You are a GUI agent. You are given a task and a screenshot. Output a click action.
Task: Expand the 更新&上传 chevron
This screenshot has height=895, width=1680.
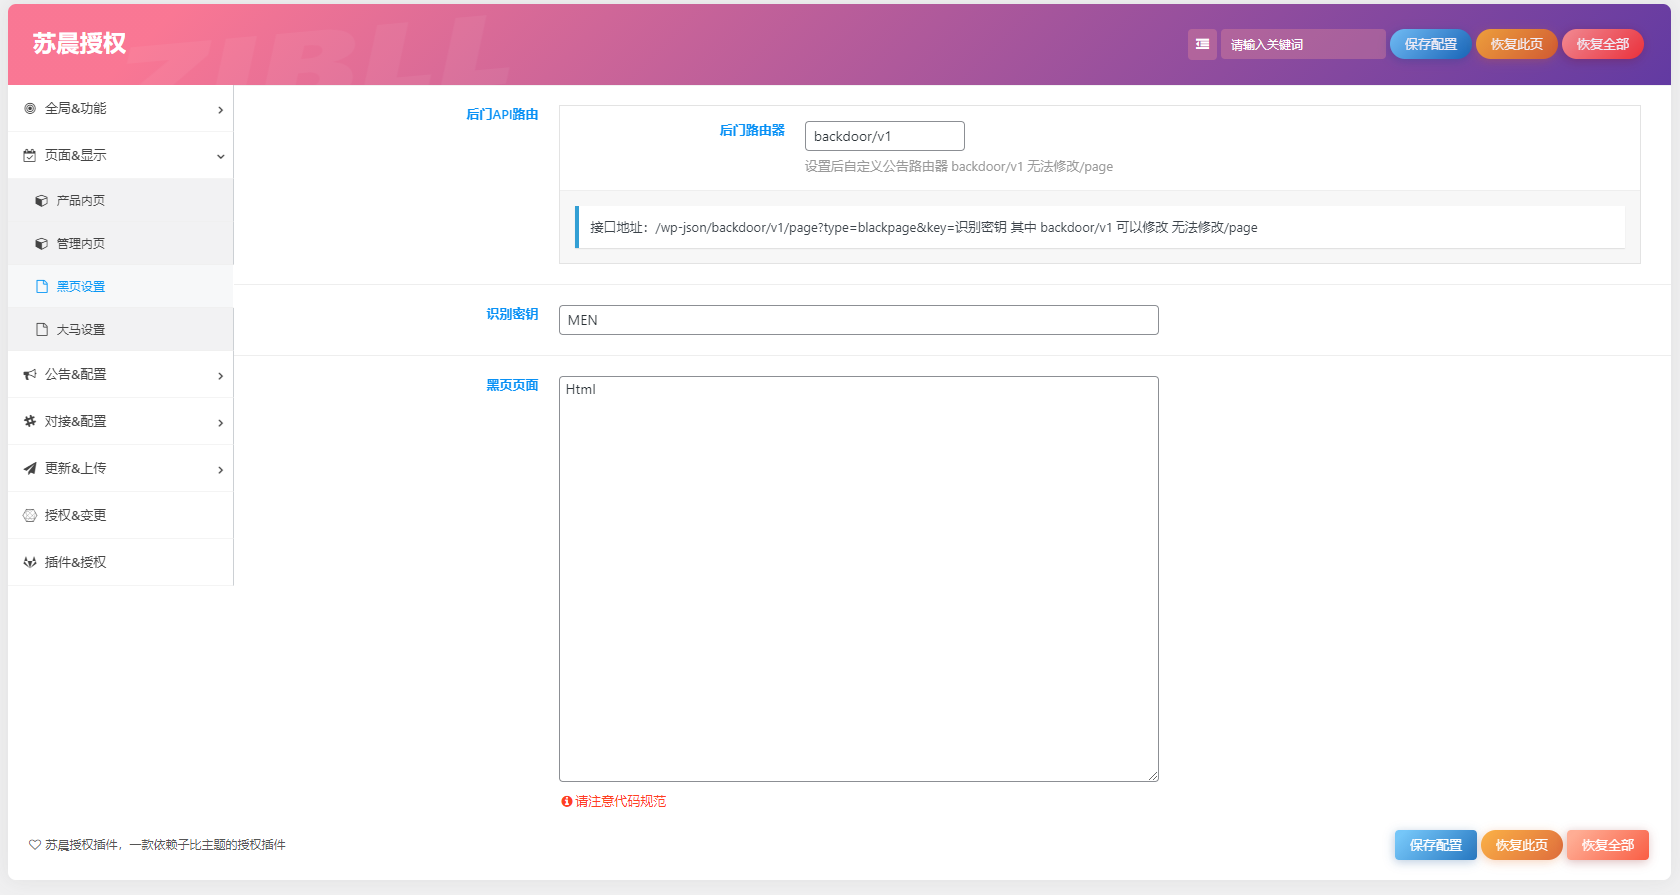(220, 470)
